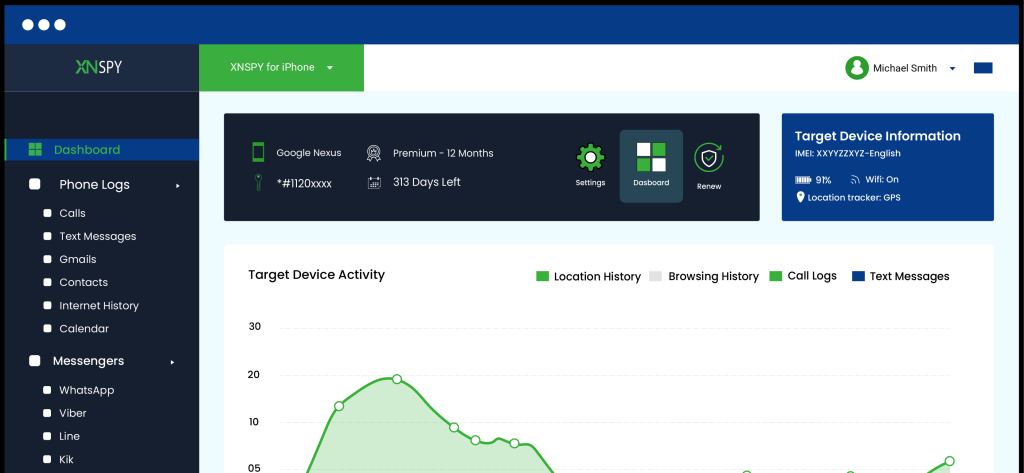Open Text Messages from sidebar
Viewport: 1024px width, 473px height.
click(x=97, y=237)
